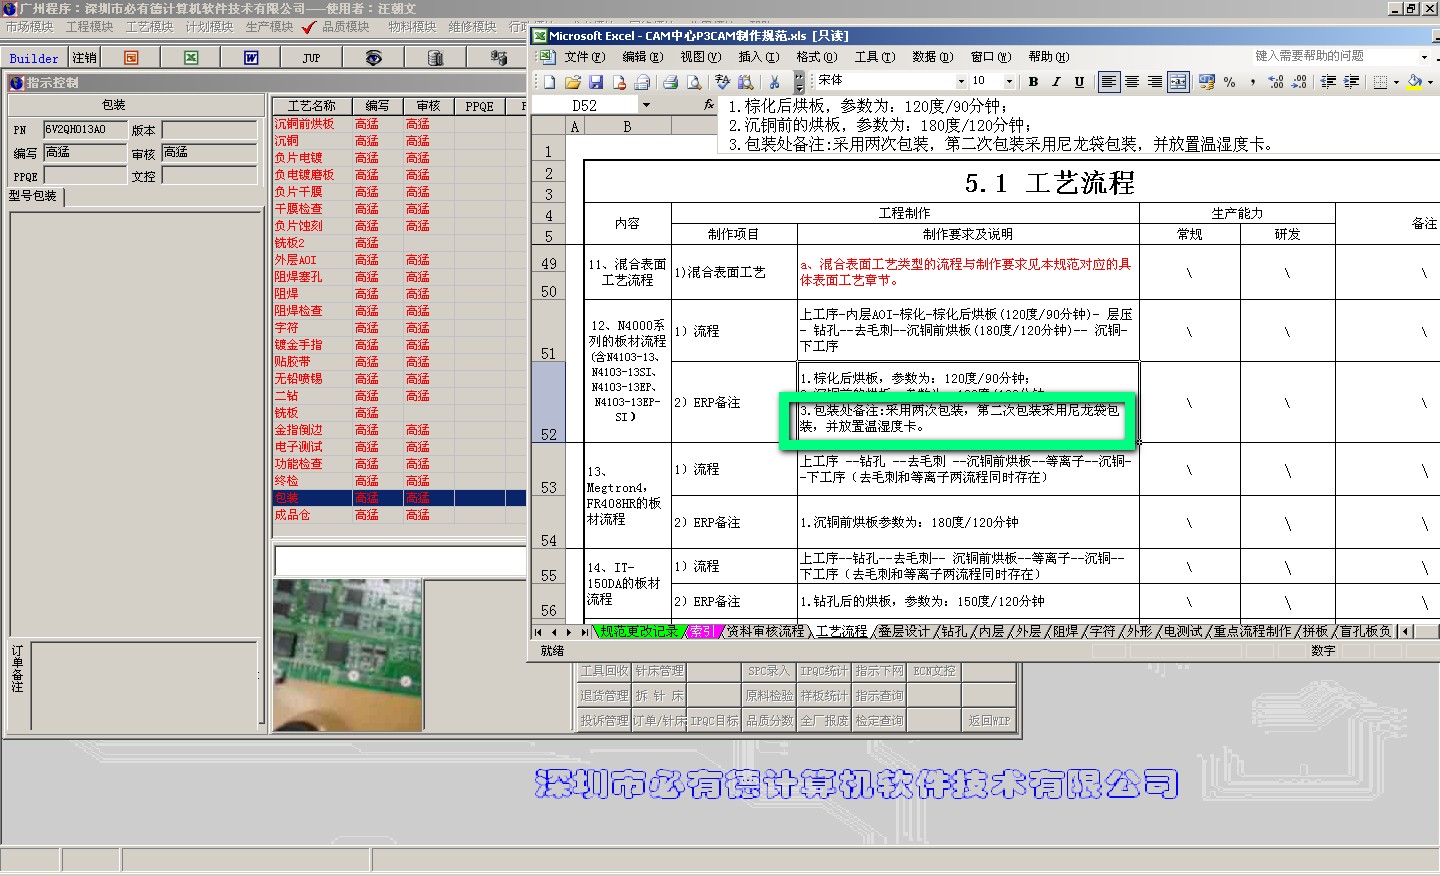
Task: Open the 文件 menu in Excel
Action: click(x=585, y=57)
